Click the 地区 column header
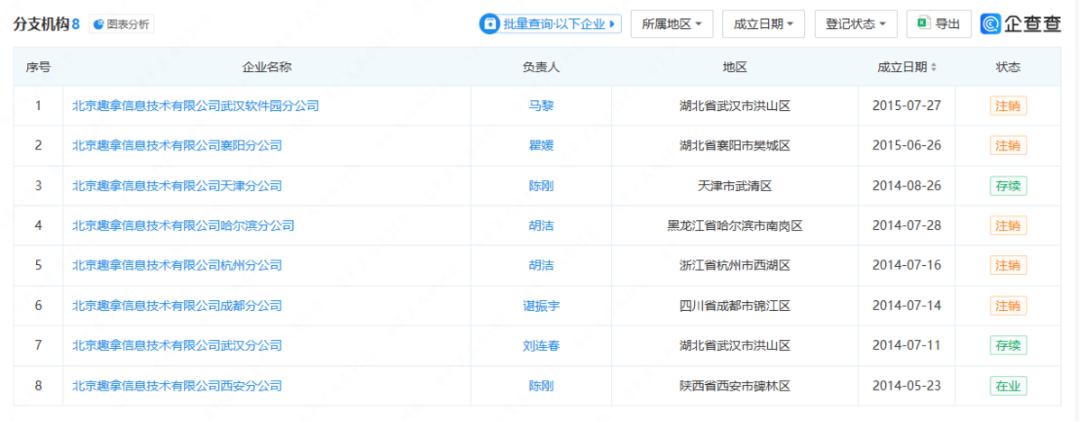This screenshot has height=422, width=1080. (735, 67)
